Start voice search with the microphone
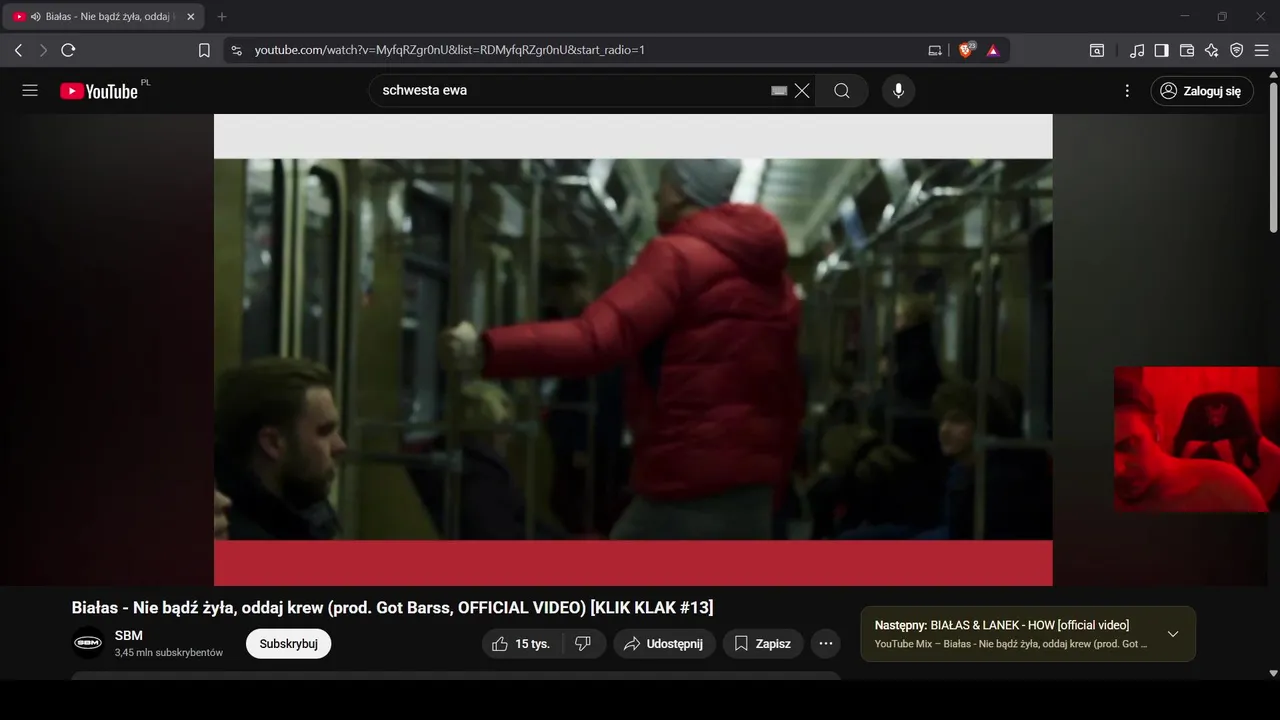Image resolution: width=1280 pixels, height=720 pixels. [898, 91]
